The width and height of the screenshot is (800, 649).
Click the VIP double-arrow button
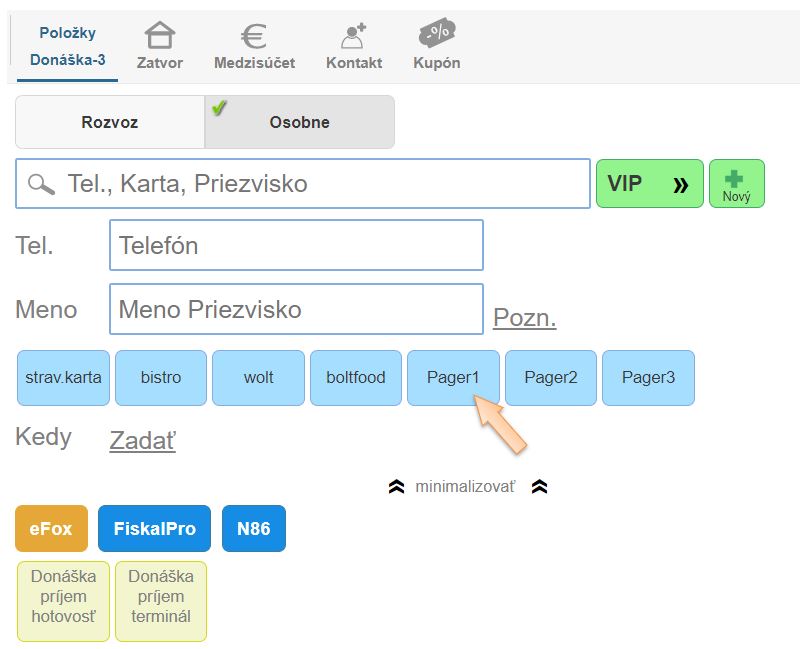650,184
